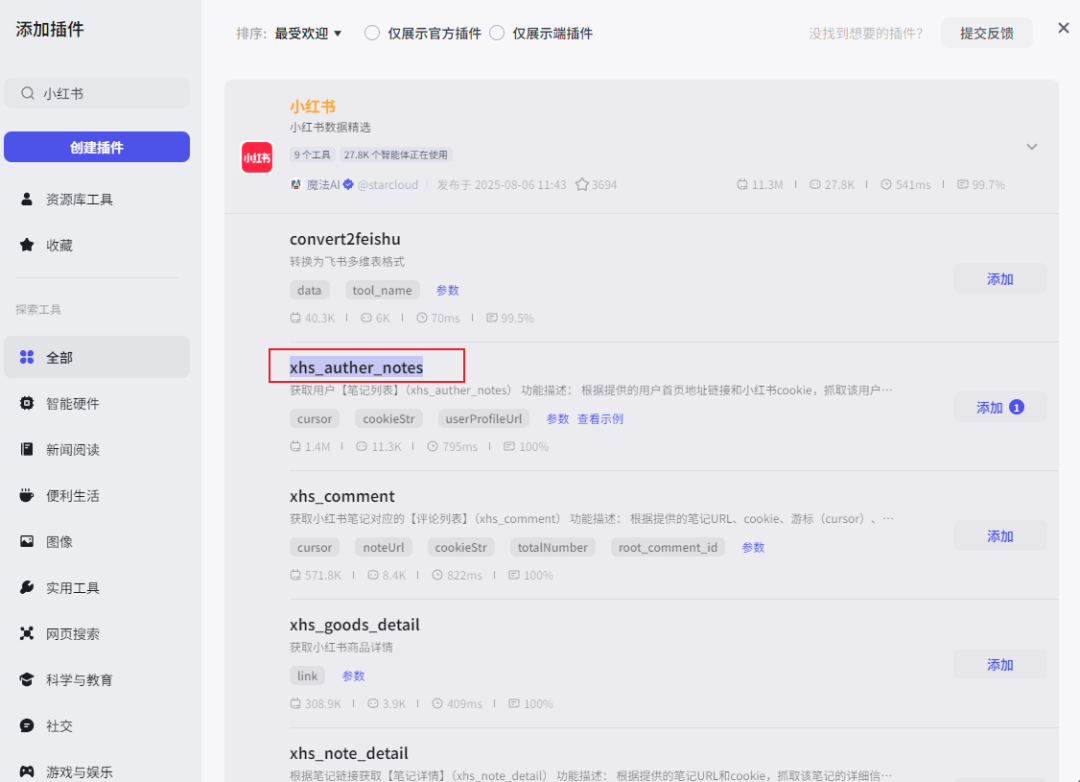Click the userProfileUrl parameter tag
The height and width of the screenshot is (782, 1080).
(x=484, y=418)
